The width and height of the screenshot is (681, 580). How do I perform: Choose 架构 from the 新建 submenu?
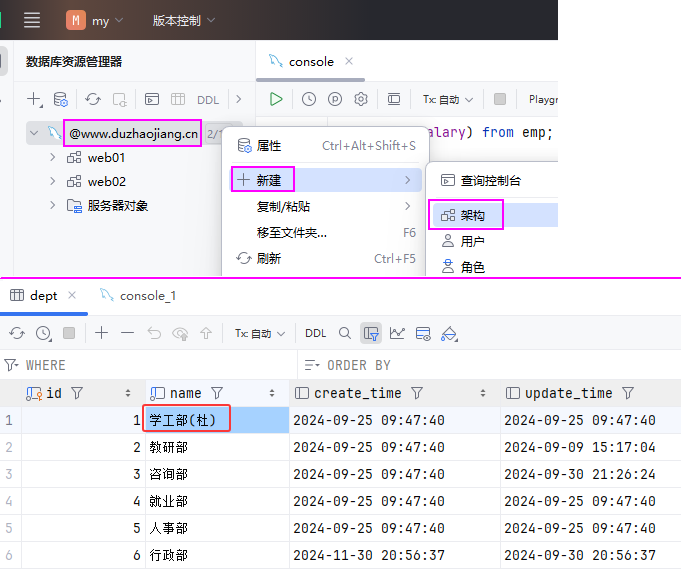(x=472, y=214)
